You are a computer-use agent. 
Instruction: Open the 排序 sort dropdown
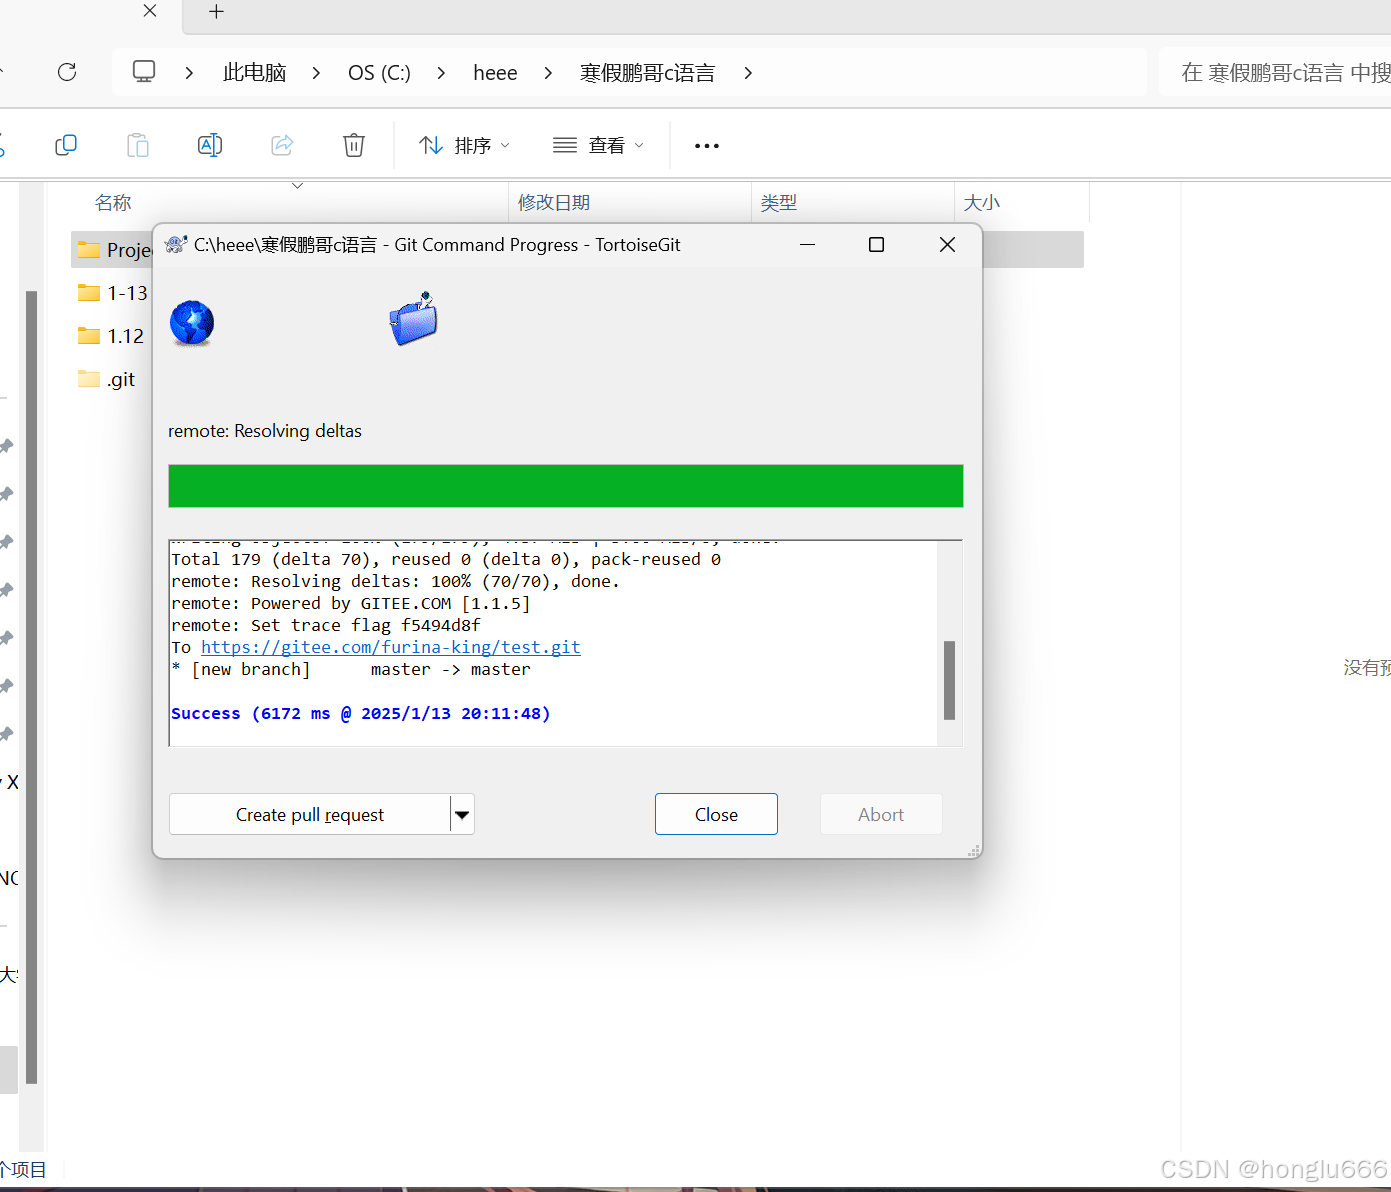click(464, 146)
